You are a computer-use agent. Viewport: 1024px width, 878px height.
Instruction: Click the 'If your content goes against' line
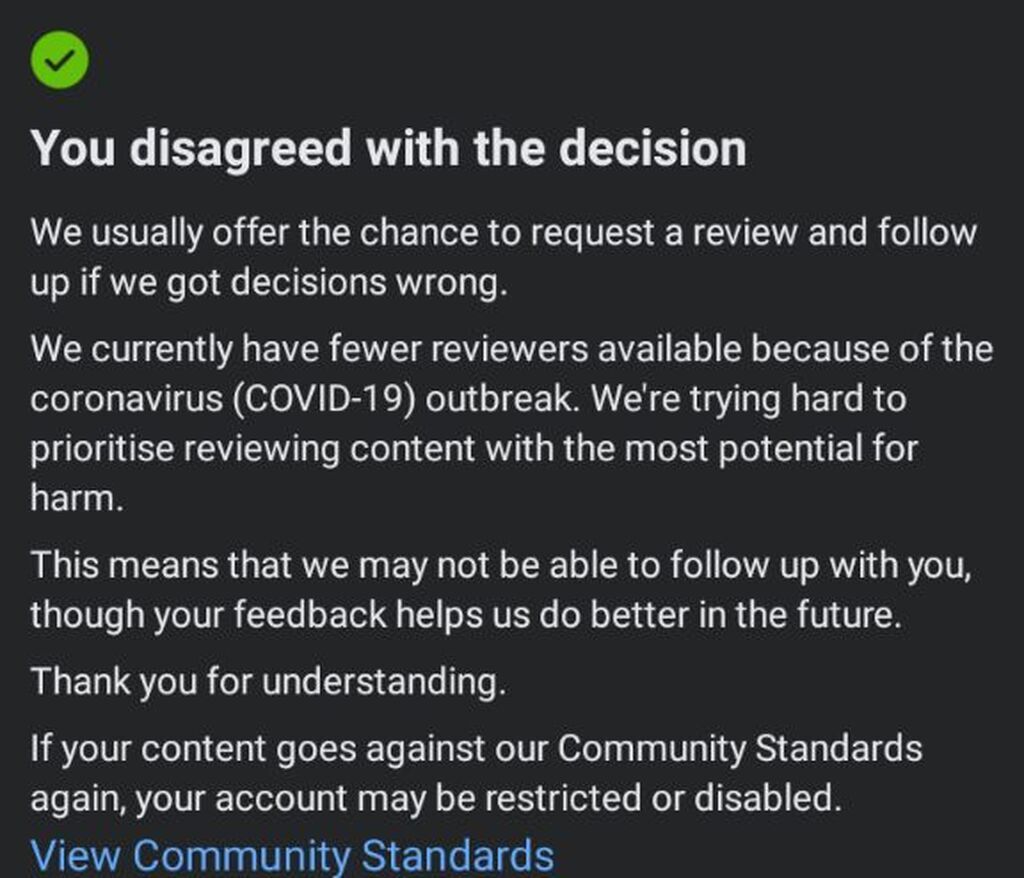tap(476, 749)
